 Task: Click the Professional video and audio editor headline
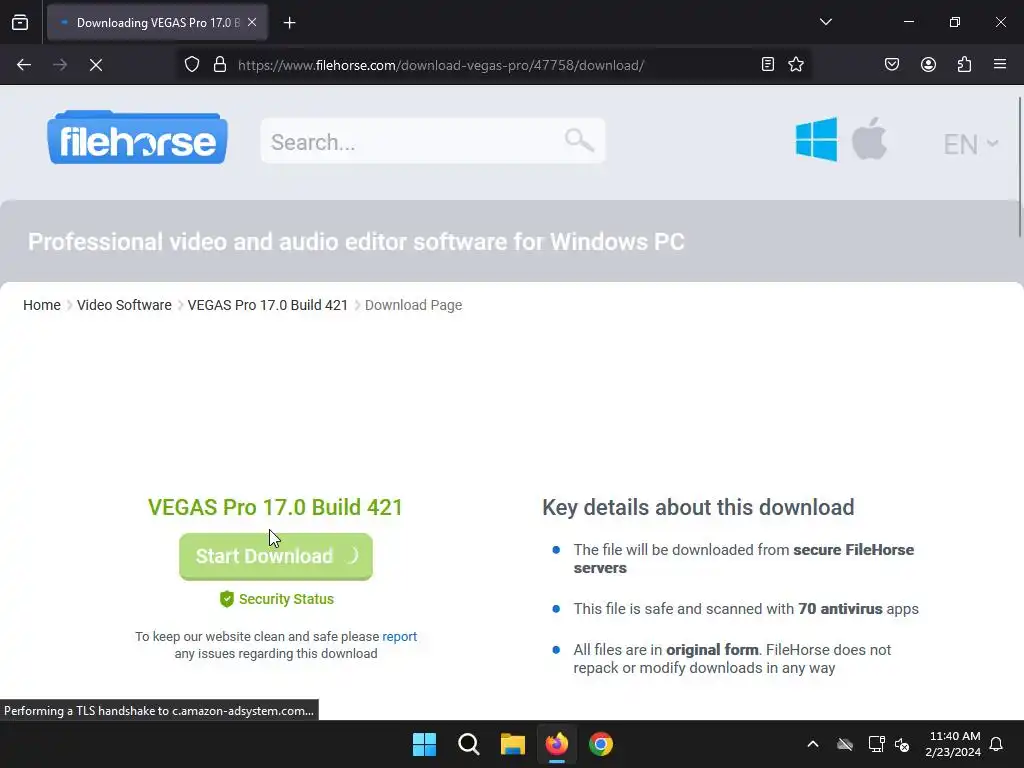(x=356, y=242)
